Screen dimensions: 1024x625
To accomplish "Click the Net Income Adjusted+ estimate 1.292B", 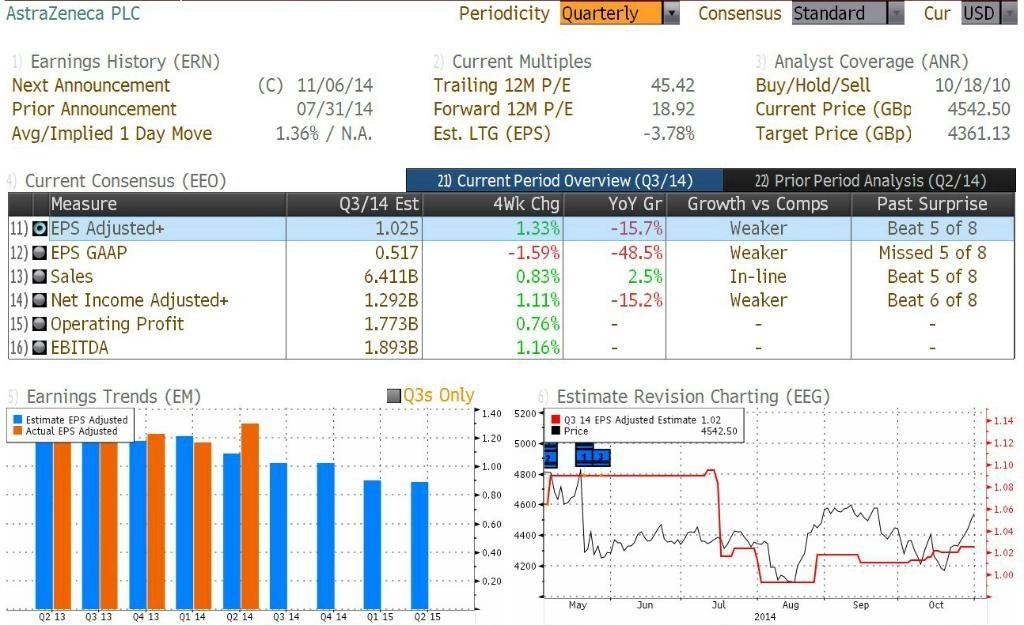I will [391, 300].
